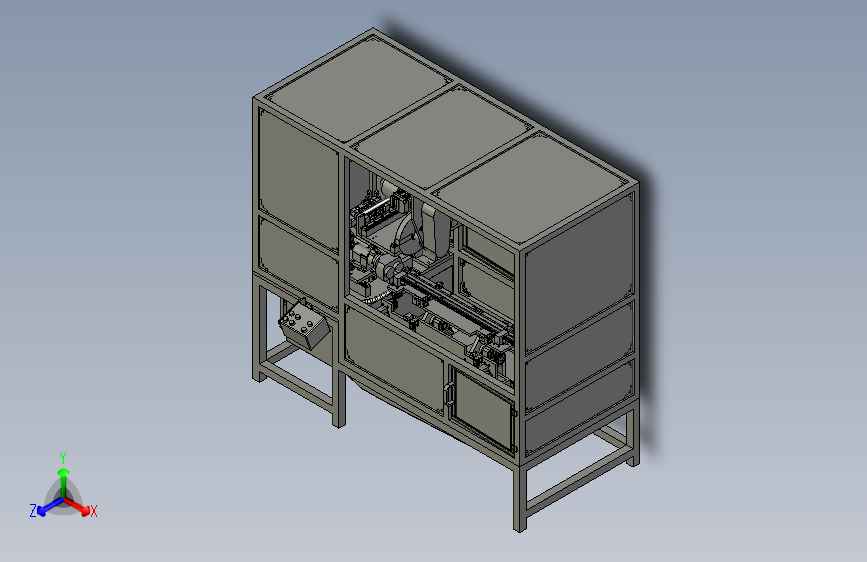This screenshot has width=867, height=562.
Task: Click the blue Z axis of the orientation triad
Action: (50, 506)
